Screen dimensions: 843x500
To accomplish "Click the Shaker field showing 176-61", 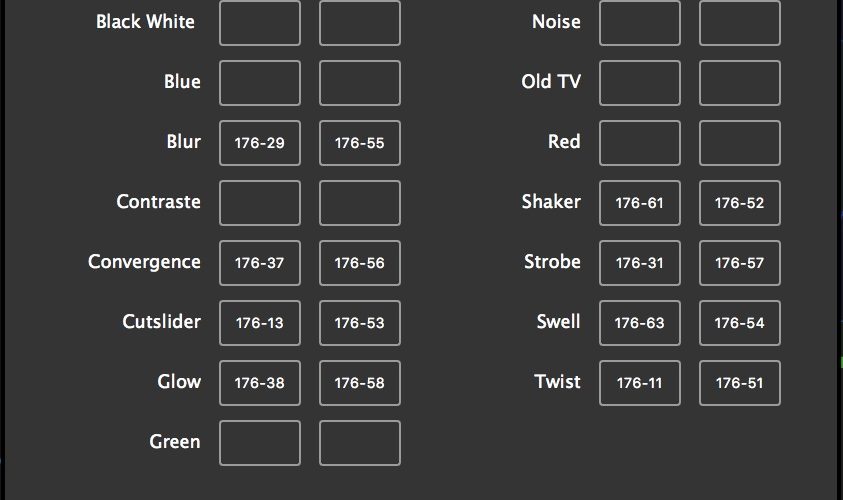I will click(x=640, y=203).
